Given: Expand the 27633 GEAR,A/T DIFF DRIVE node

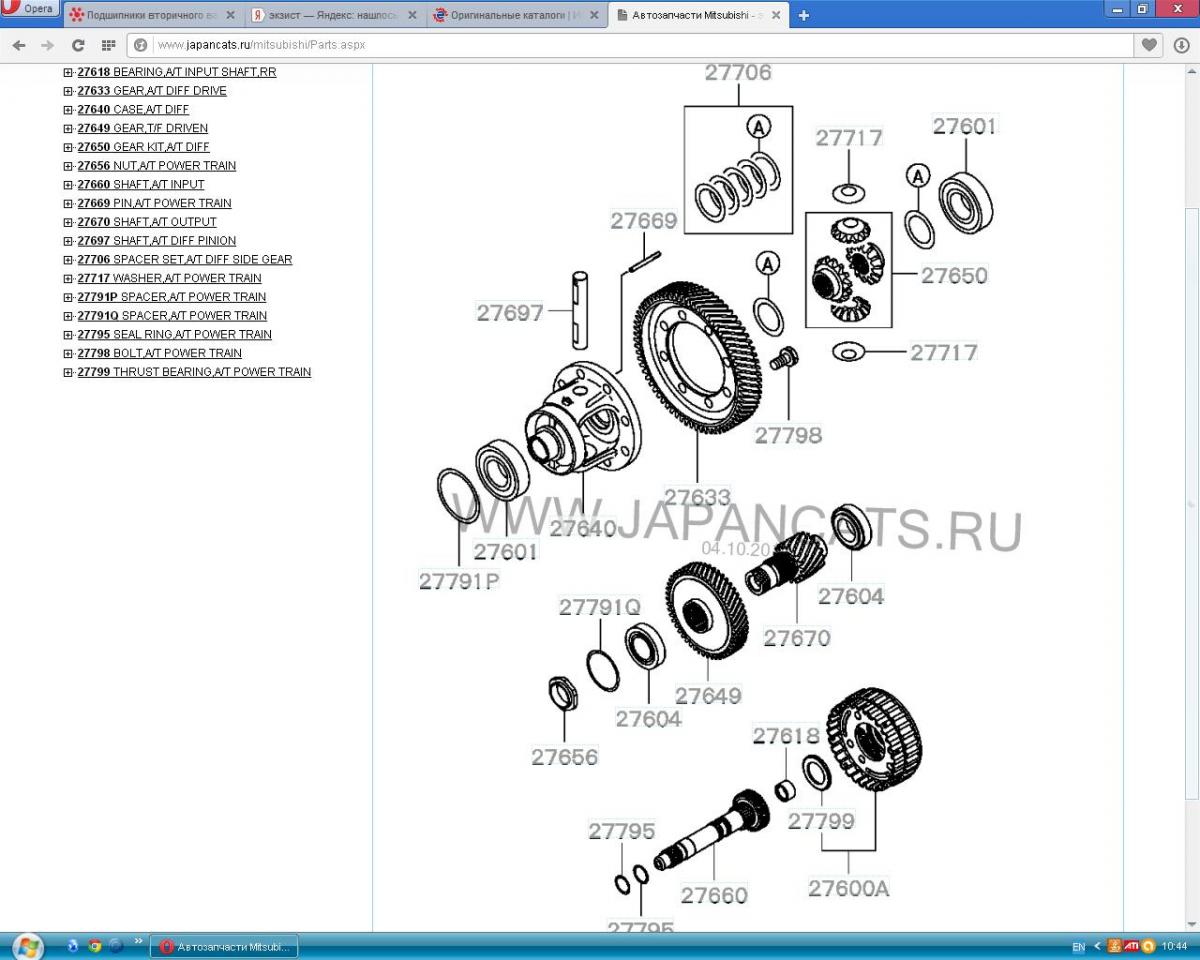Looking at the screenshot, I should [68, 91].
